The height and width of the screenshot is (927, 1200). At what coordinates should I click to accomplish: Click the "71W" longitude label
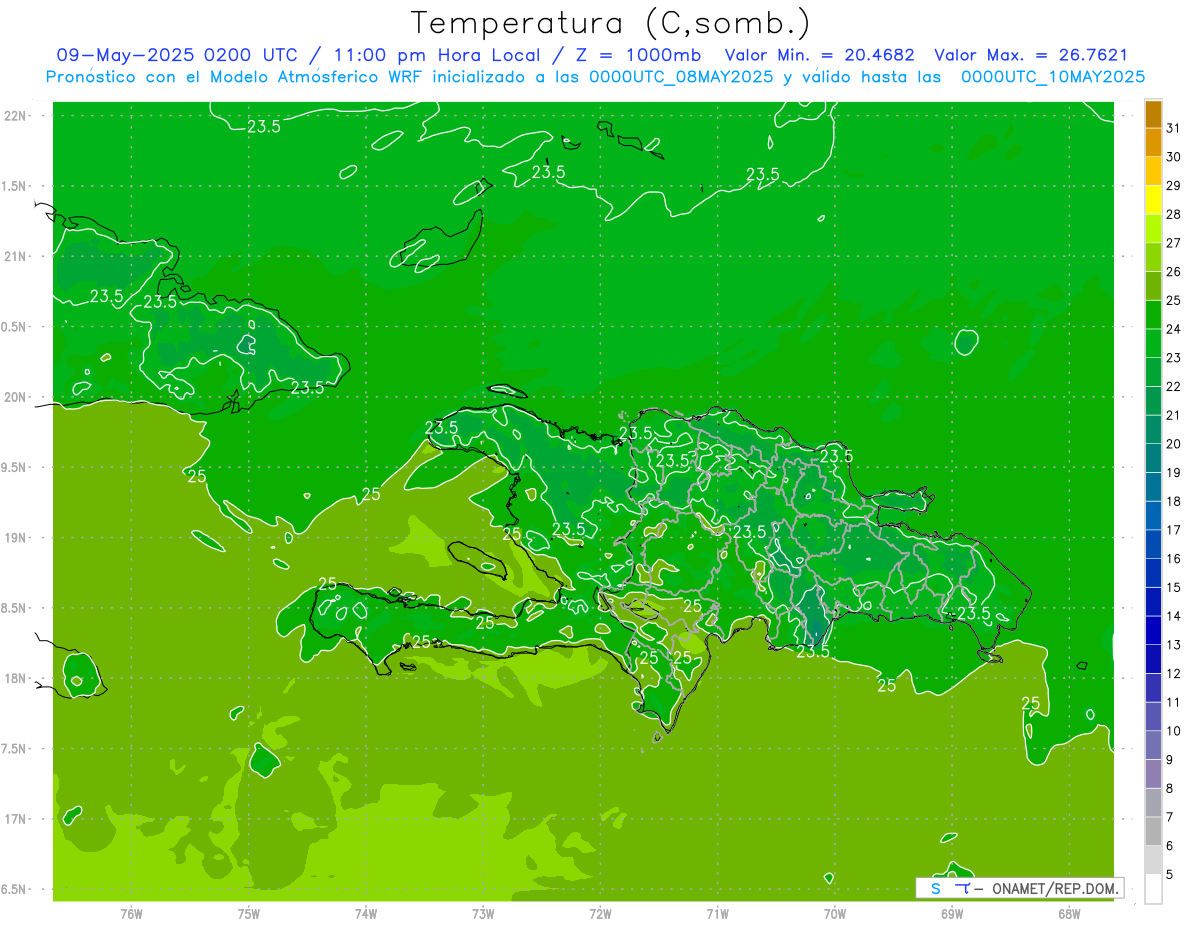point(717,914)
